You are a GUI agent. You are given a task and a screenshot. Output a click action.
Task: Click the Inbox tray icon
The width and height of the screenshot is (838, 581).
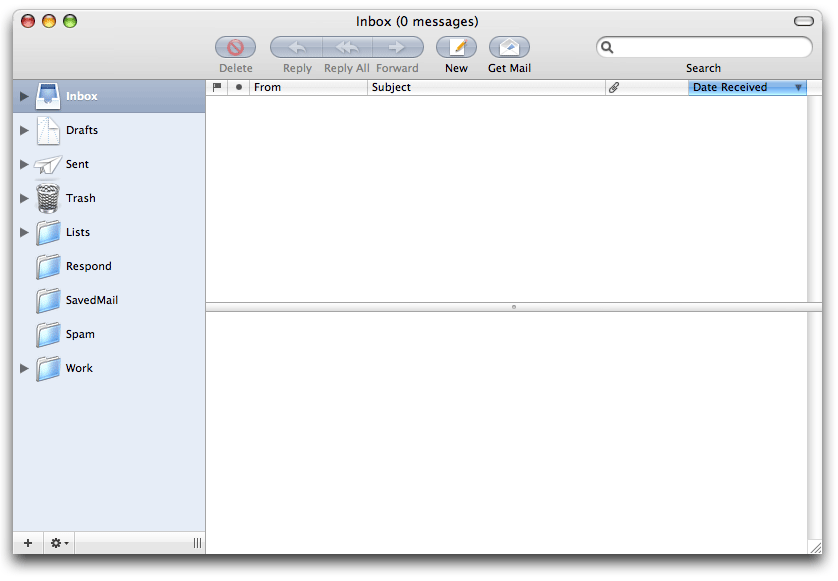(48, 96)
